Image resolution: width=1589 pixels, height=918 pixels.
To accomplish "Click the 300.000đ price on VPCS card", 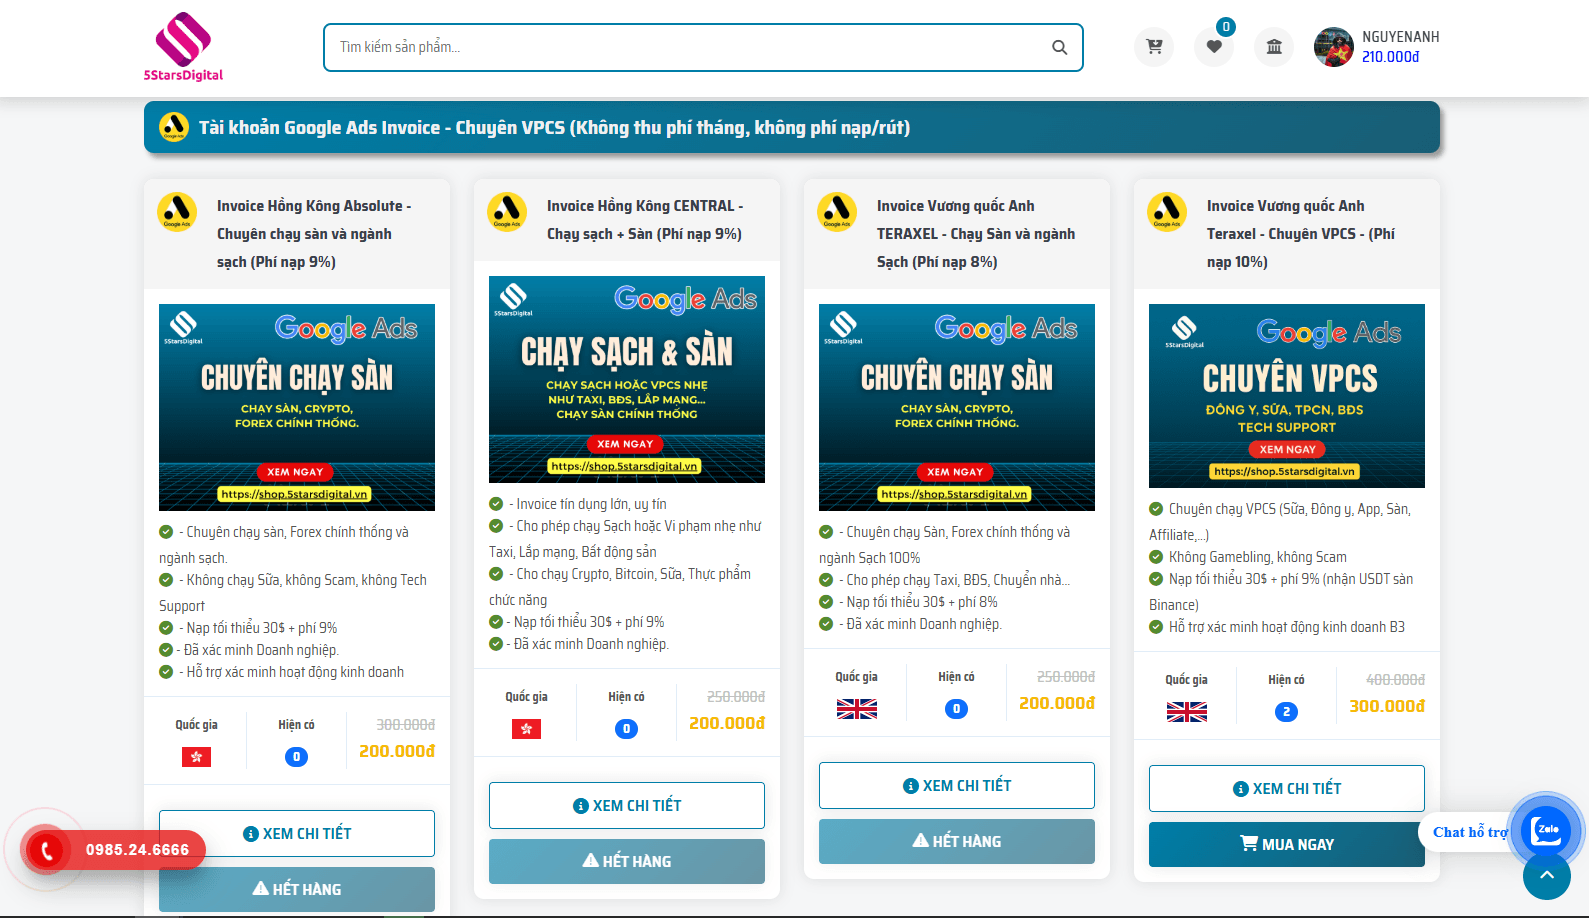I will tap(1386, 706).
